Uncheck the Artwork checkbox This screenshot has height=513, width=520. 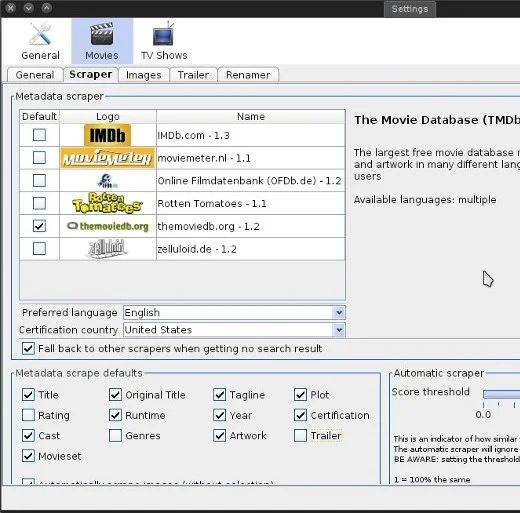[x=220, y=436]
